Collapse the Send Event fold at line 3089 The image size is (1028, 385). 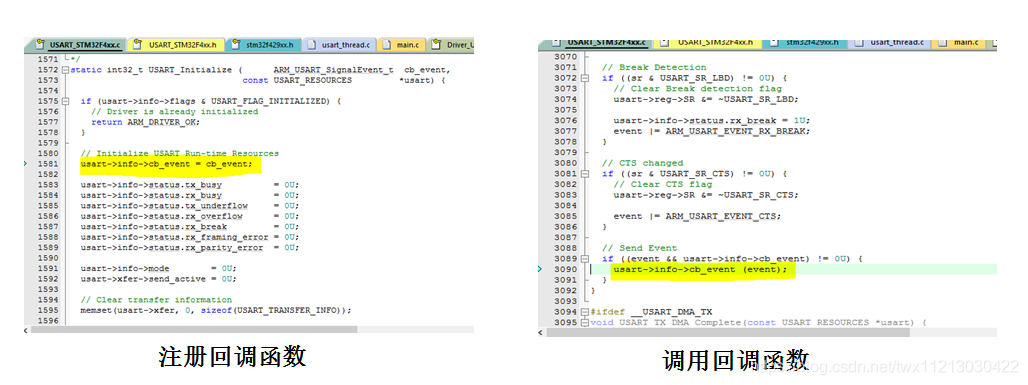pyautogui.click(x=585, y=259)
